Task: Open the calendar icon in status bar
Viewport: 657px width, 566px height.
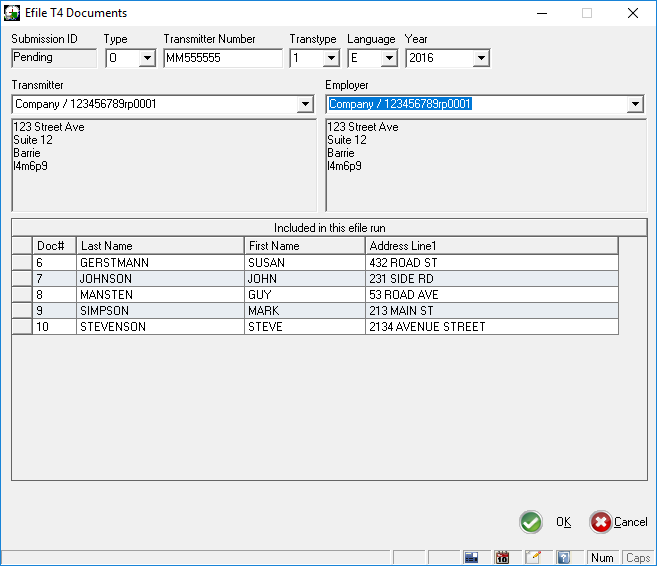Action: (503, 557)
